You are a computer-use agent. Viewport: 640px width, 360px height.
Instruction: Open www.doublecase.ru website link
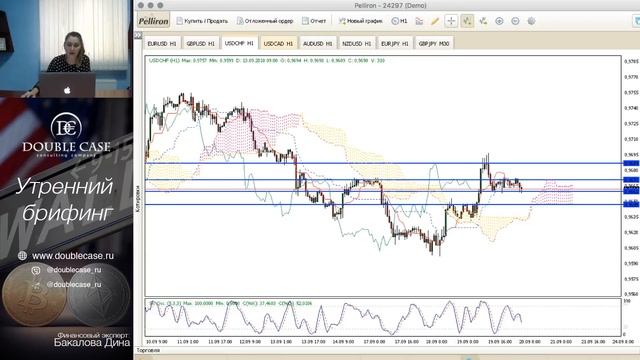[73, 256]
